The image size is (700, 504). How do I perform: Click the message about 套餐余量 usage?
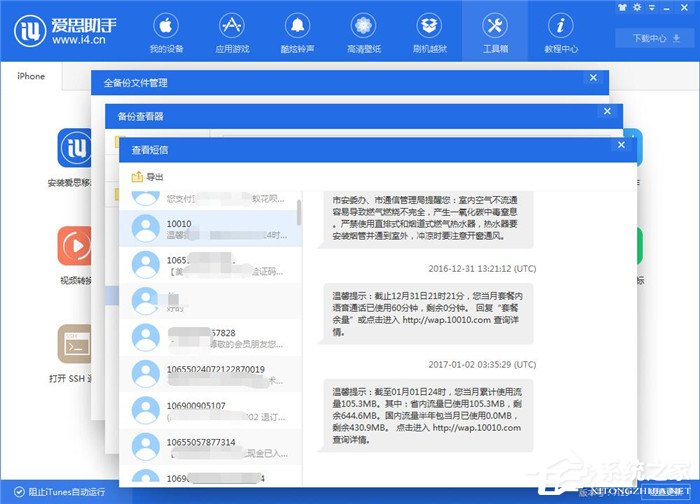pyautogui.click(x=428, y=314)
